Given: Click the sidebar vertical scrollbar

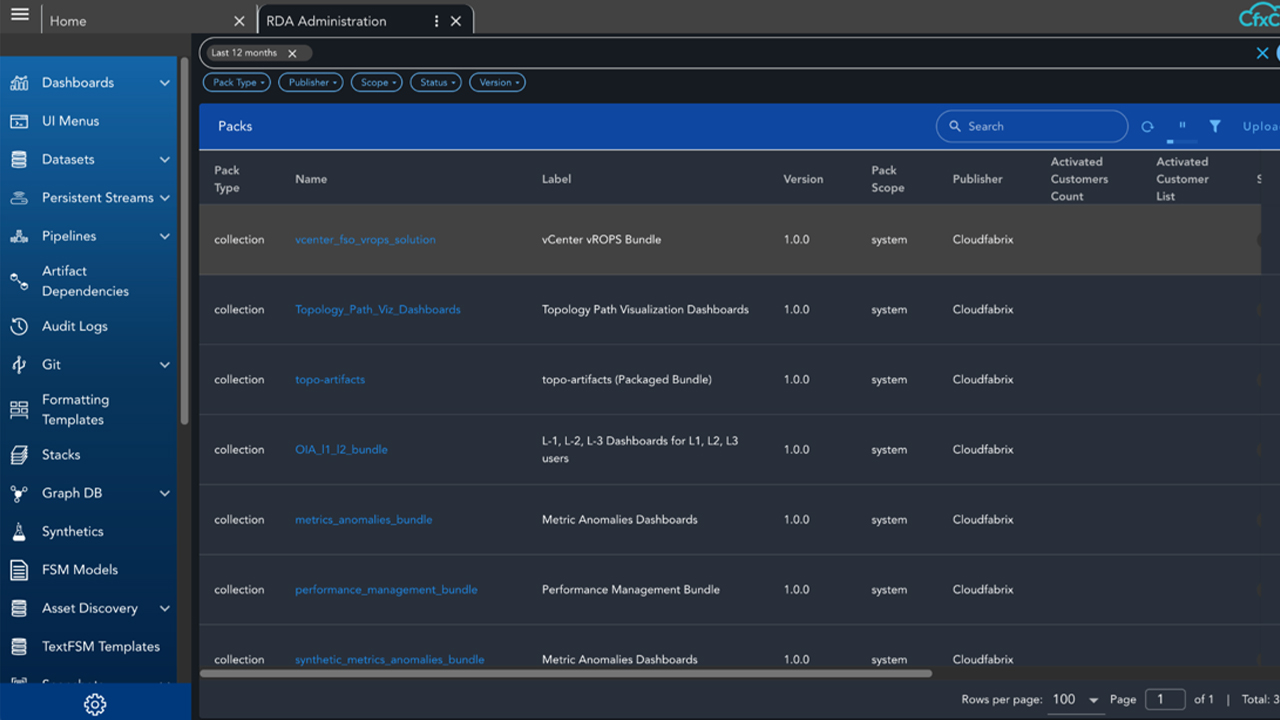Looking at the screenshot, I should point(184,240).
